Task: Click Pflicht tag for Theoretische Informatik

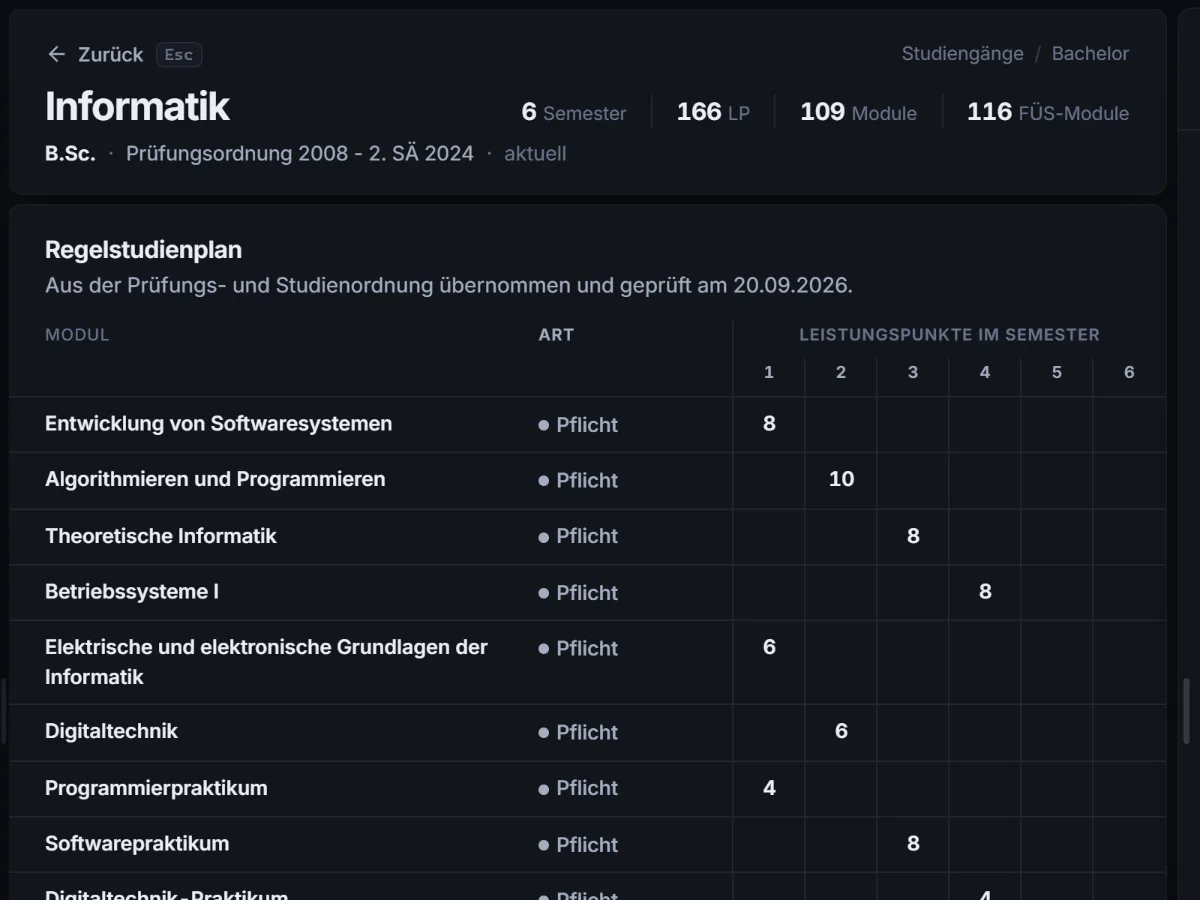Action: [578, 536]
